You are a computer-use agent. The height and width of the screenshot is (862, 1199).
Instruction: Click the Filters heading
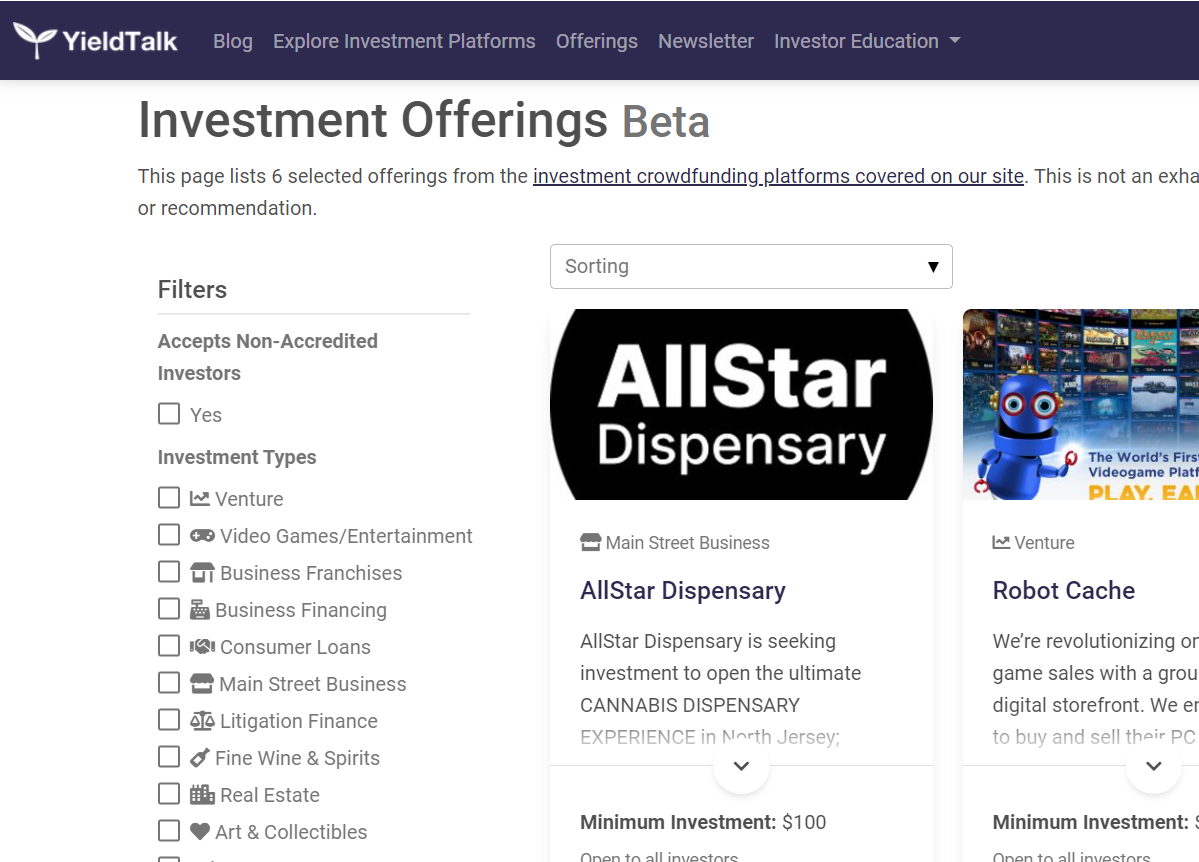192,289
